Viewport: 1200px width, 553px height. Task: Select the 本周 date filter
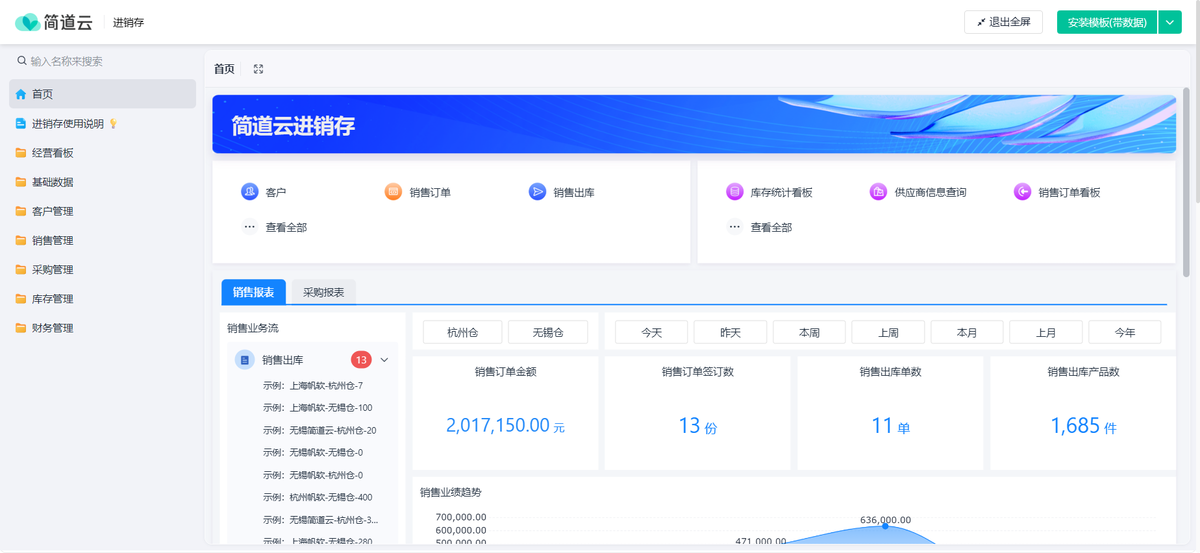[x=809, y=332]
